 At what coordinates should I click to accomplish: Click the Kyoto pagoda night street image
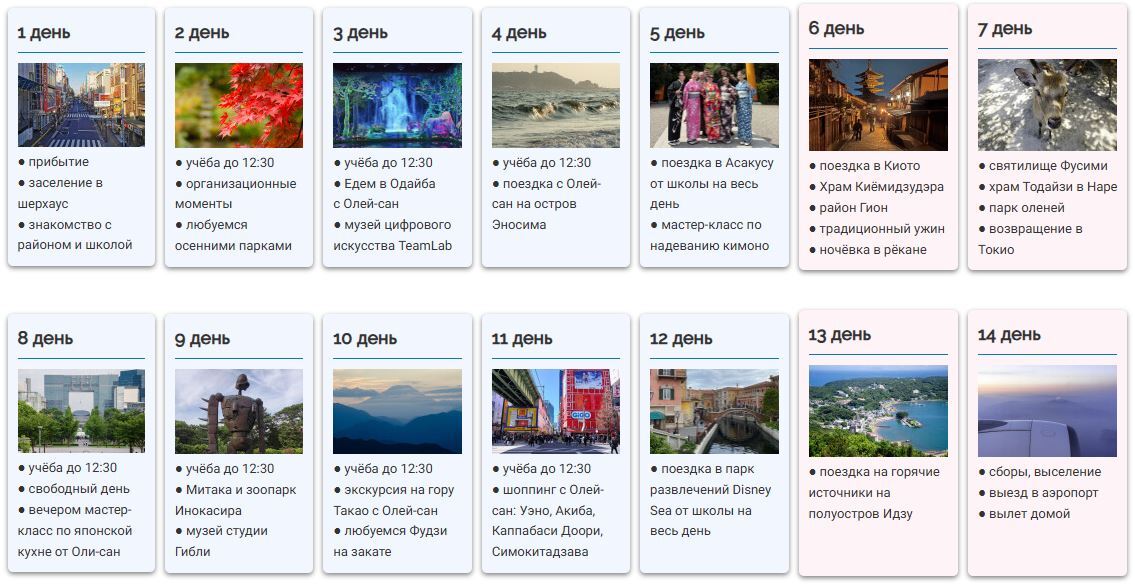tap(878, 105)
